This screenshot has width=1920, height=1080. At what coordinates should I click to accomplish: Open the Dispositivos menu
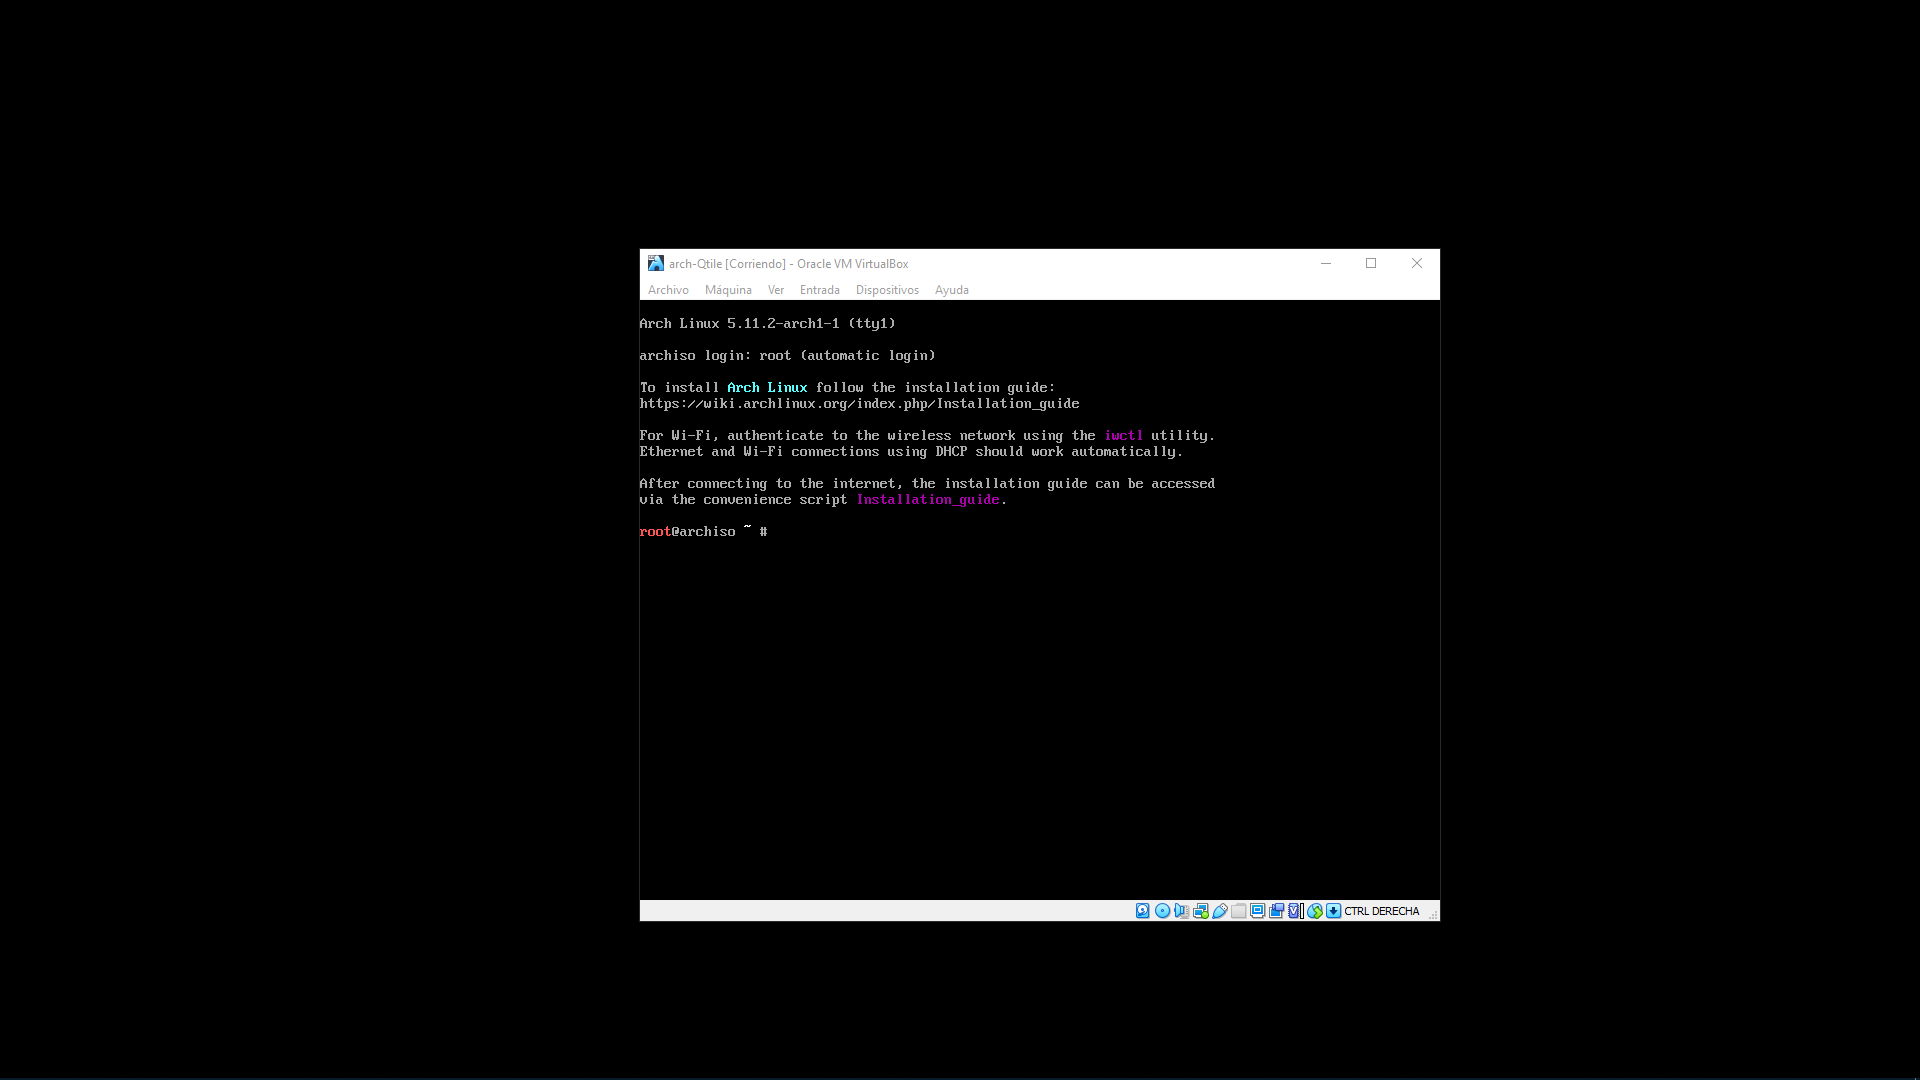[887, 290]
